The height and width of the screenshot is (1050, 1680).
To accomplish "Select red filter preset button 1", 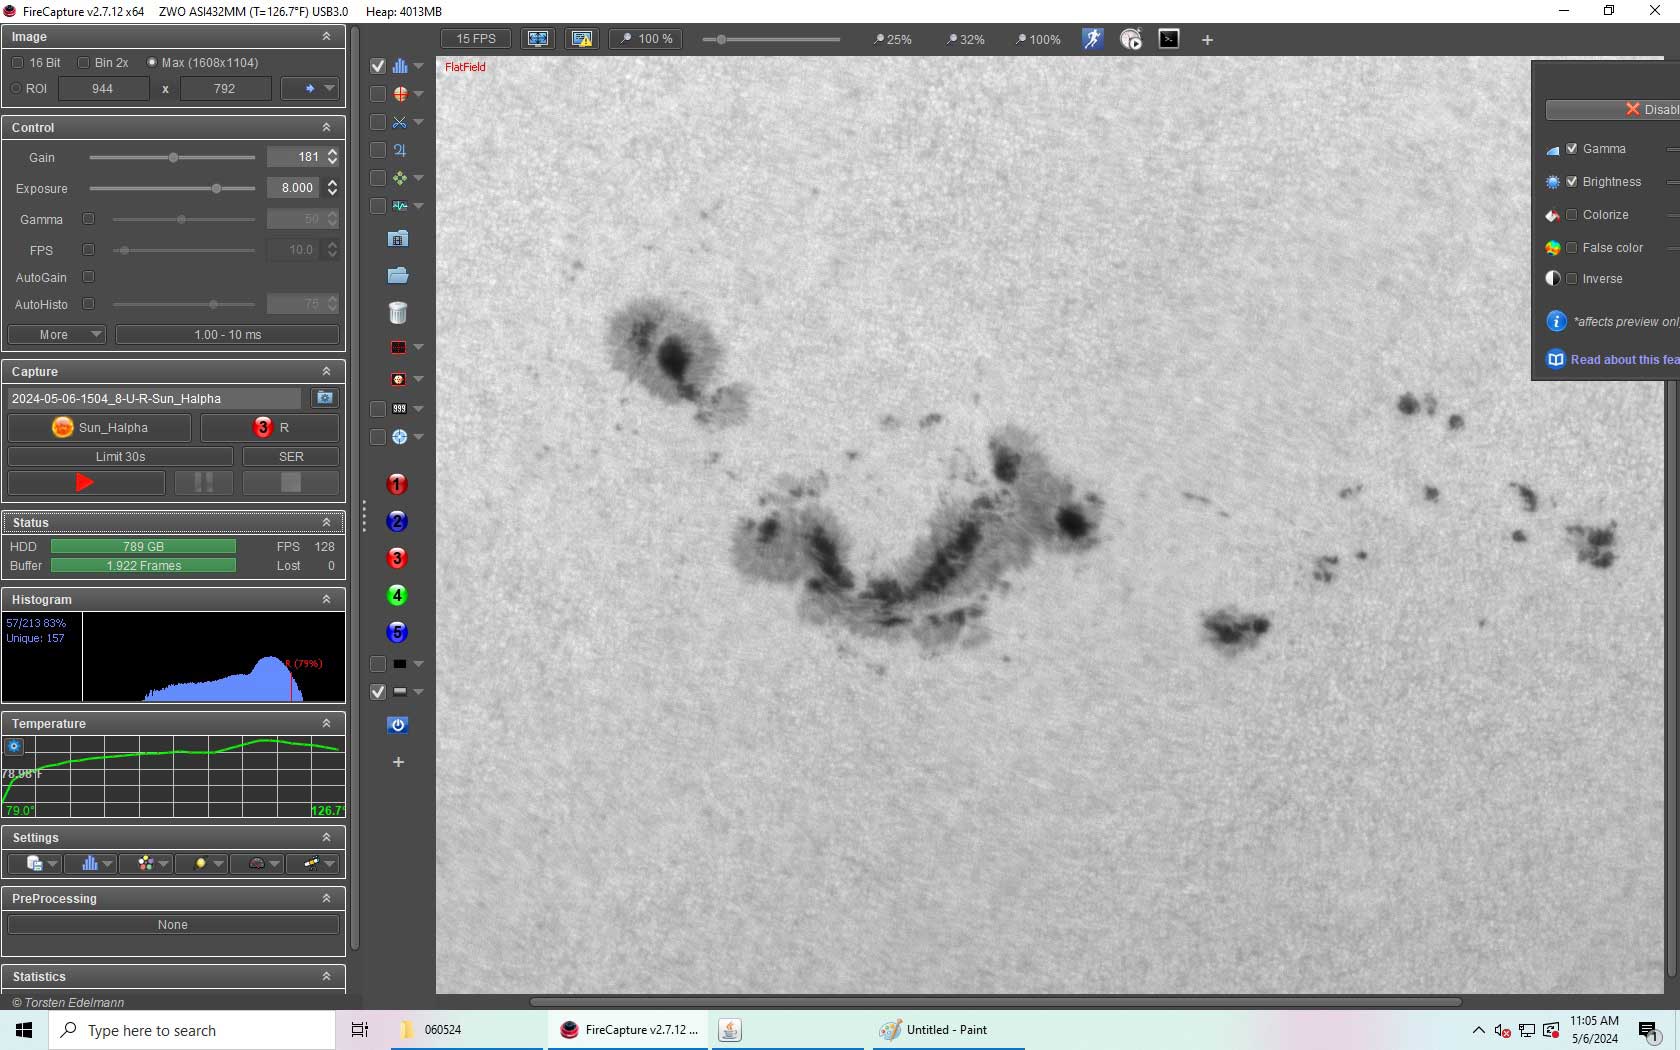I will (397, 484).
